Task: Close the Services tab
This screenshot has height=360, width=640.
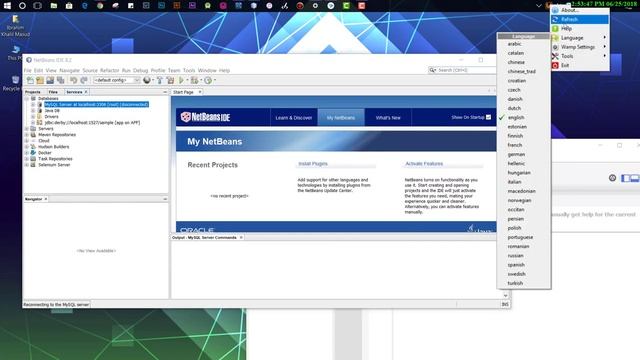Action: pos(86,92)
